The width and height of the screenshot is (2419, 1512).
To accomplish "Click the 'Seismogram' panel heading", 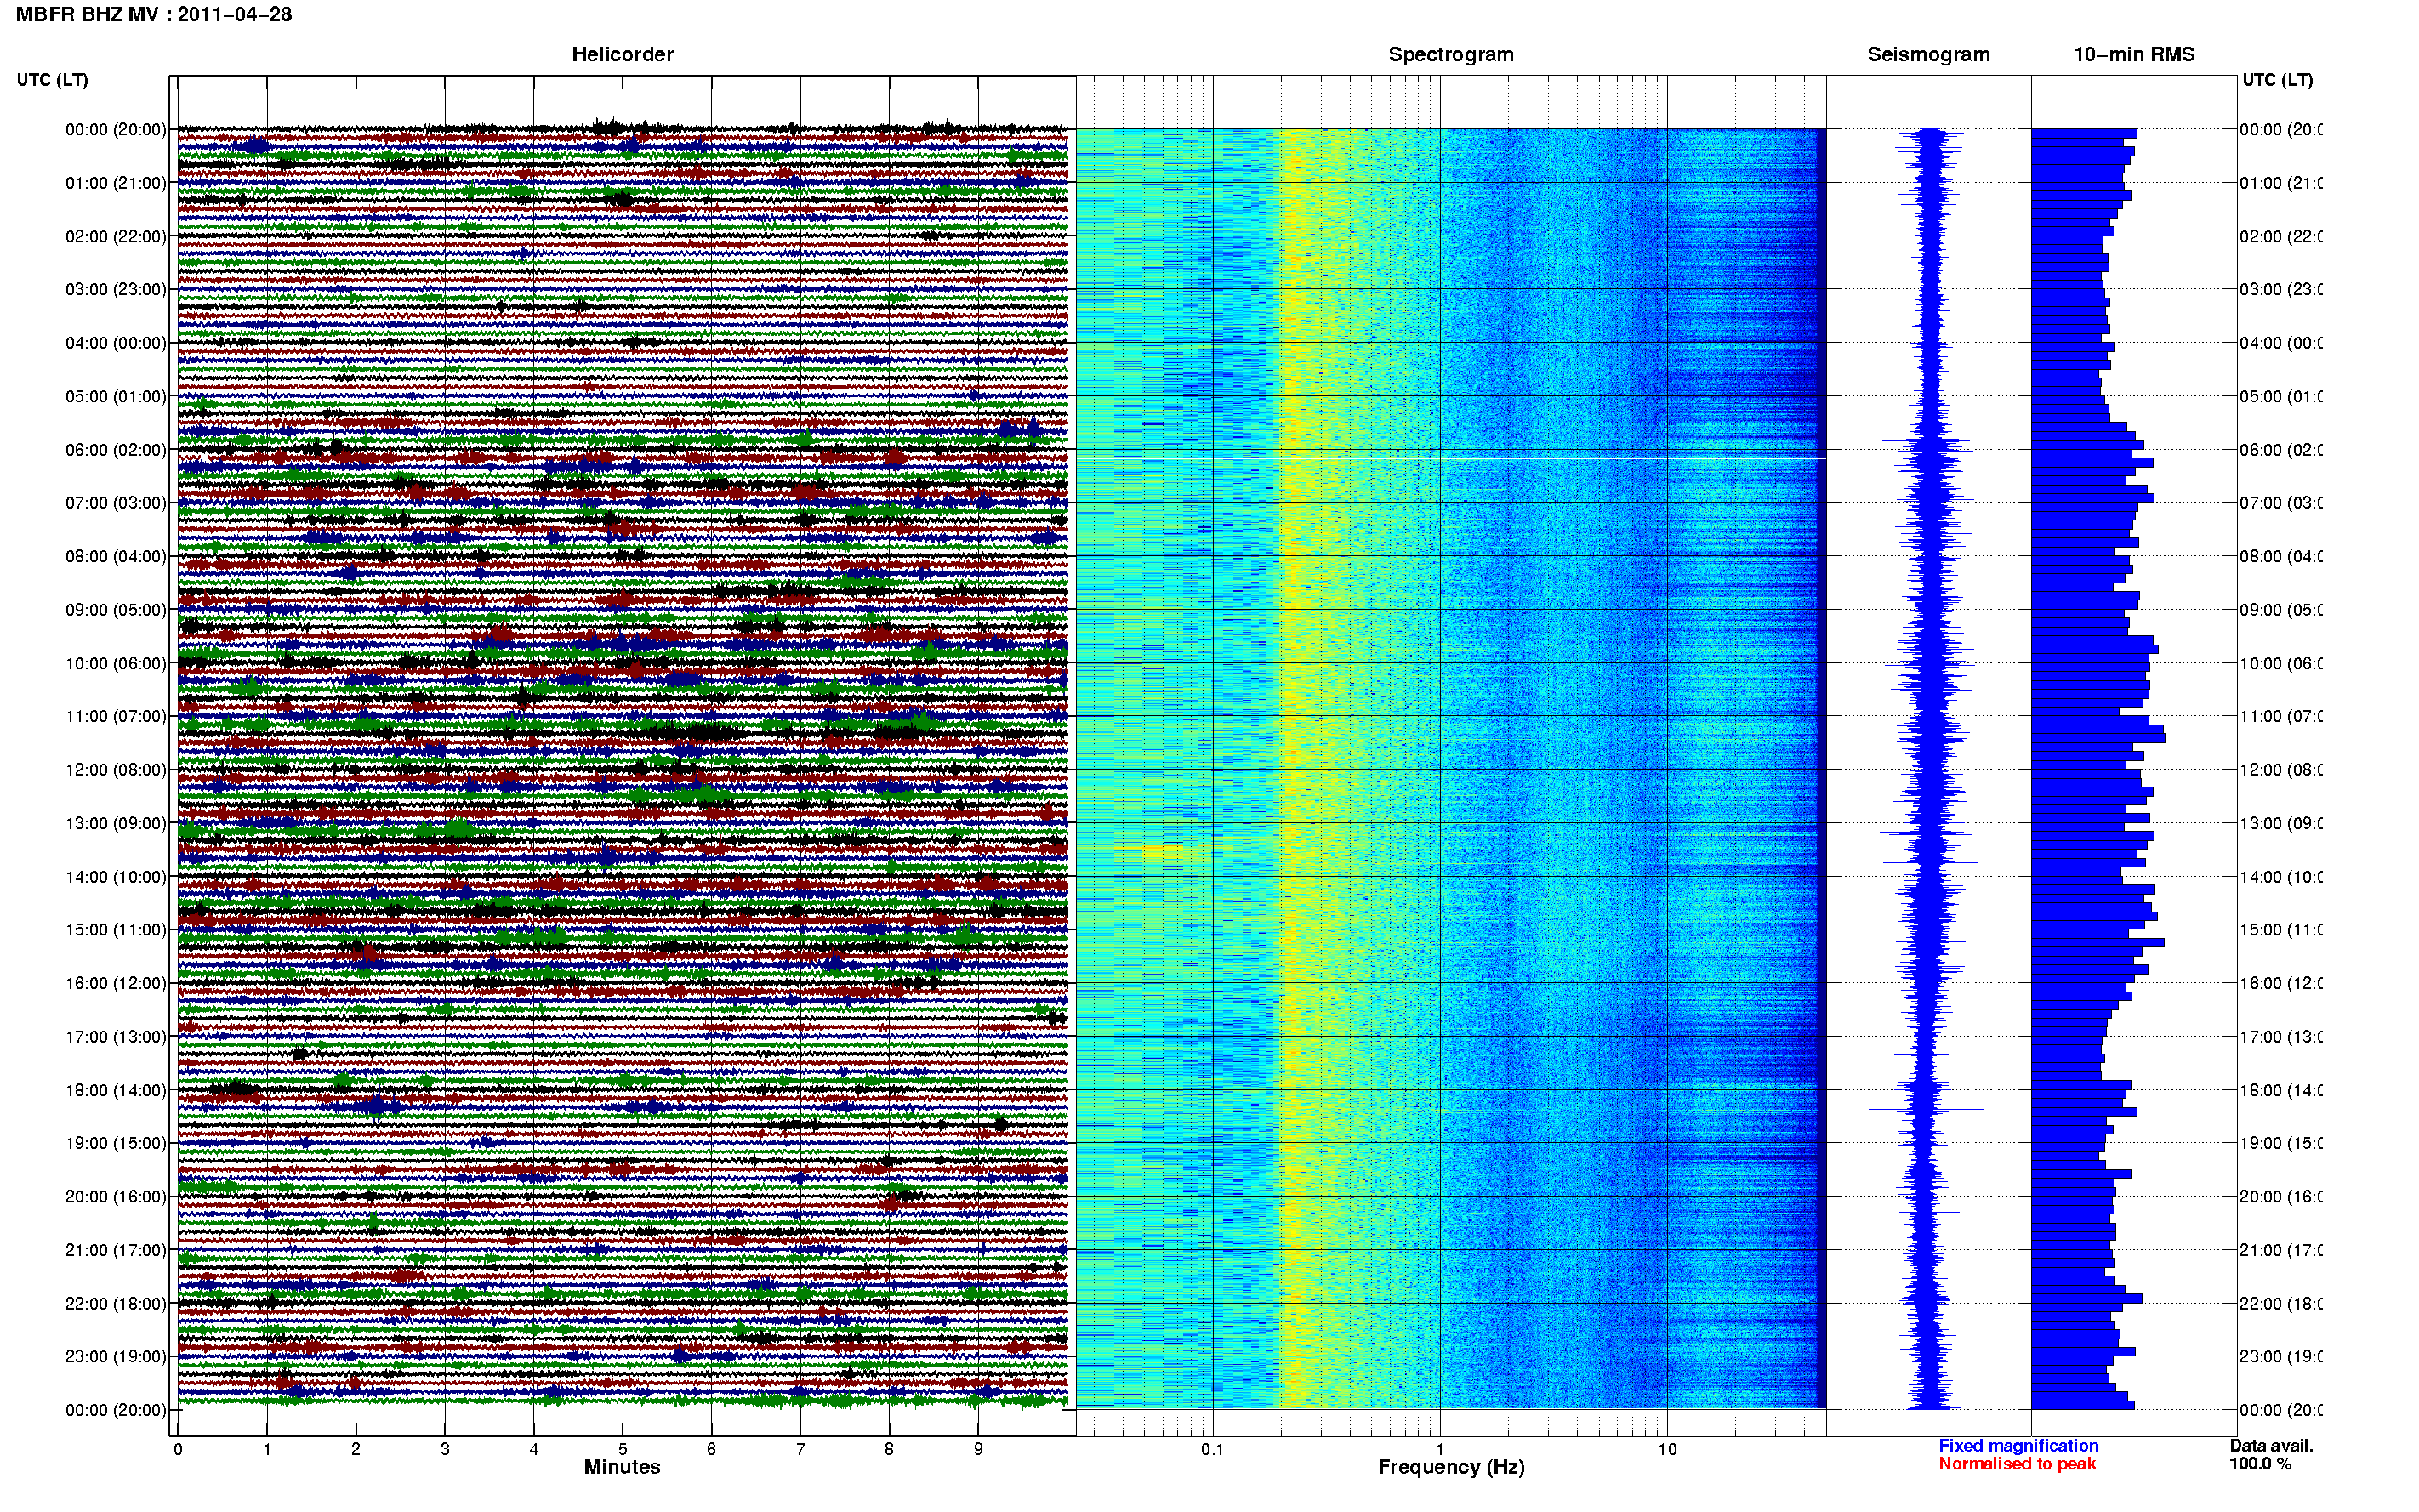I will coord(1928,54).
